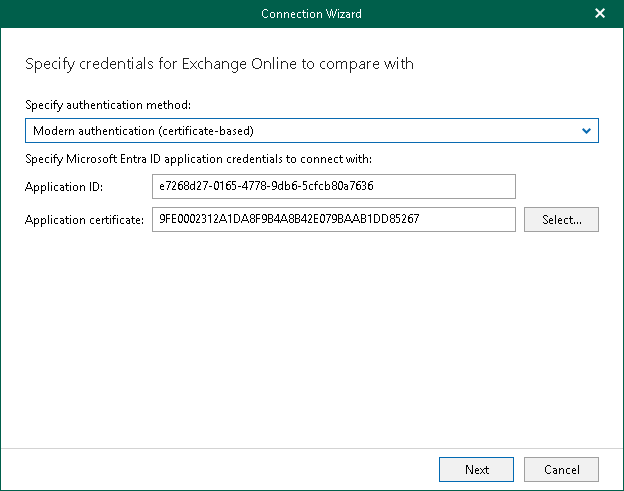Screen dimensions: 624x491
Task: Cancel the connection wizard
Action: (561, 469)
